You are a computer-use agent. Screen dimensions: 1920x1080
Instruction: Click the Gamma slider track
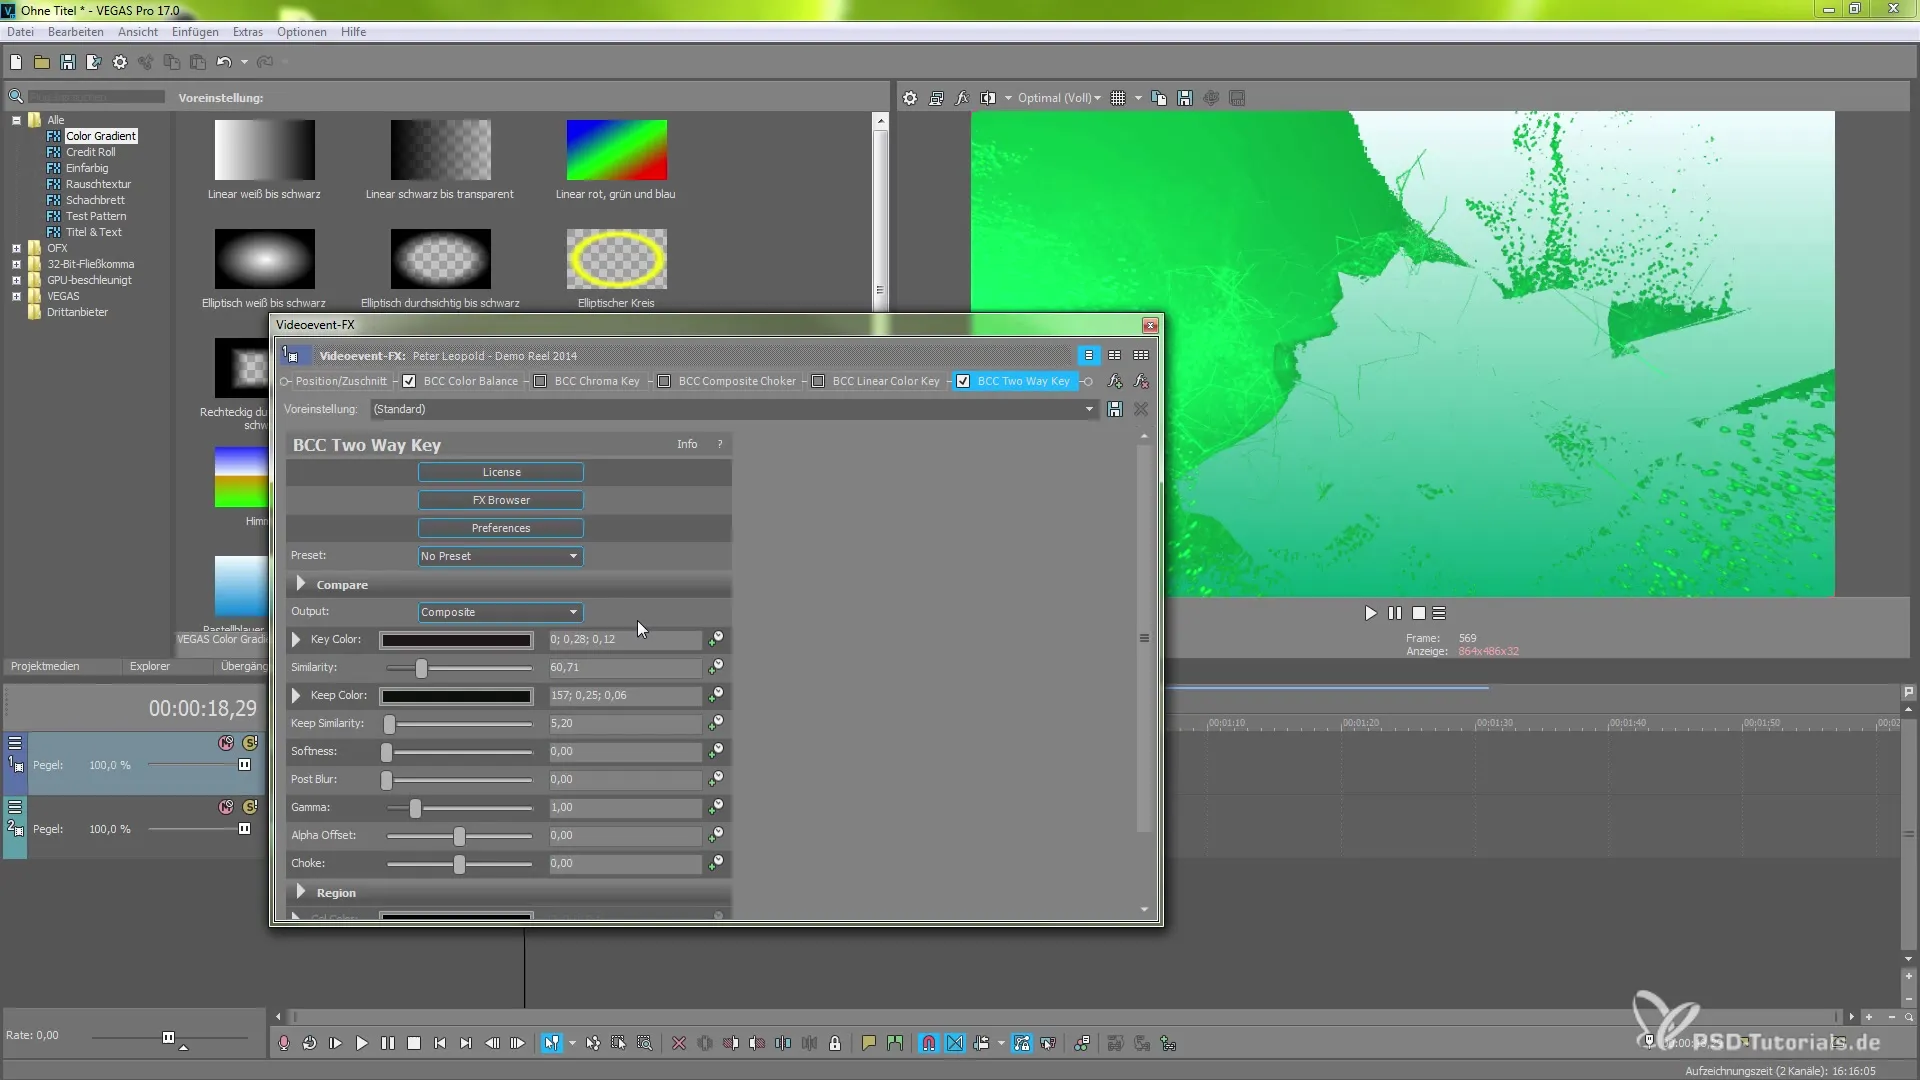[x=460, y=808]
